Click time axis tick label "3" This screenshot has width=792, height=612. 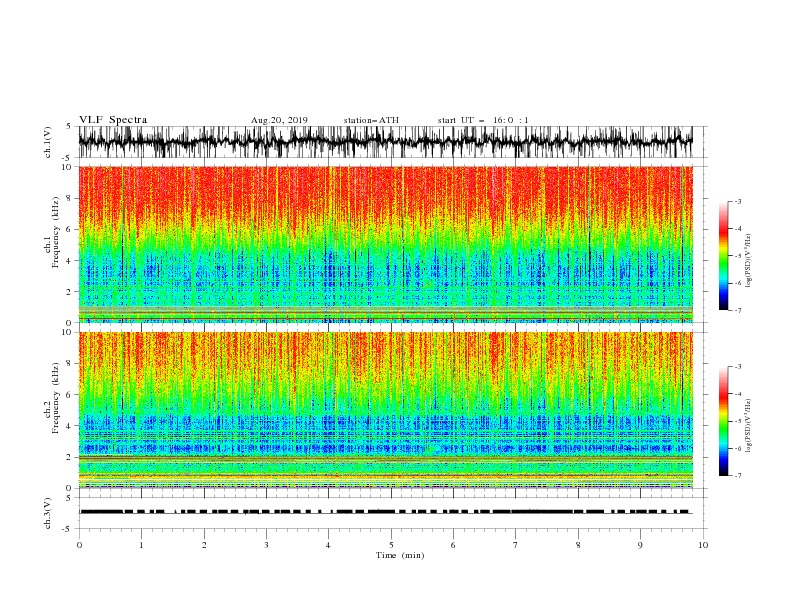click(266, 545)
